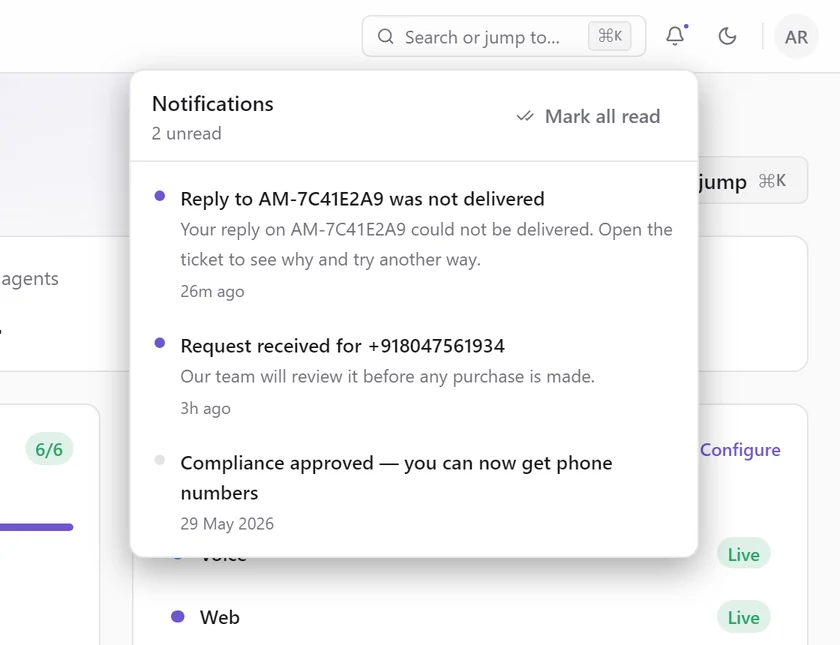The image size is (840, 645).
Task: Click the 6/6 status badge
Action: coord(49,449)
